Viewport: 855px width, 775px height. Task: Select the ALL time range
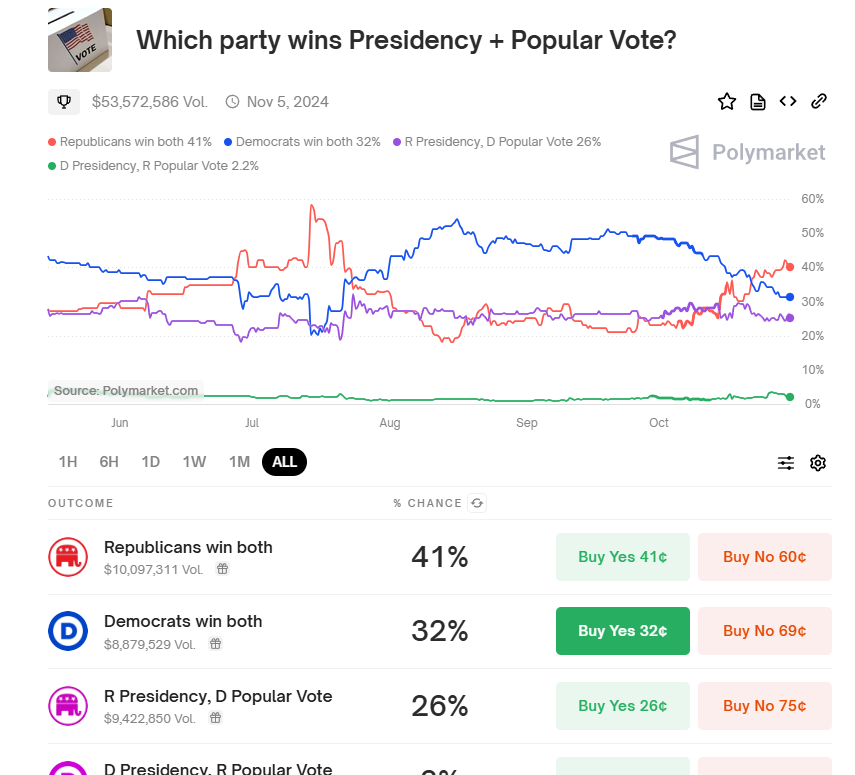tap(284, 462)
